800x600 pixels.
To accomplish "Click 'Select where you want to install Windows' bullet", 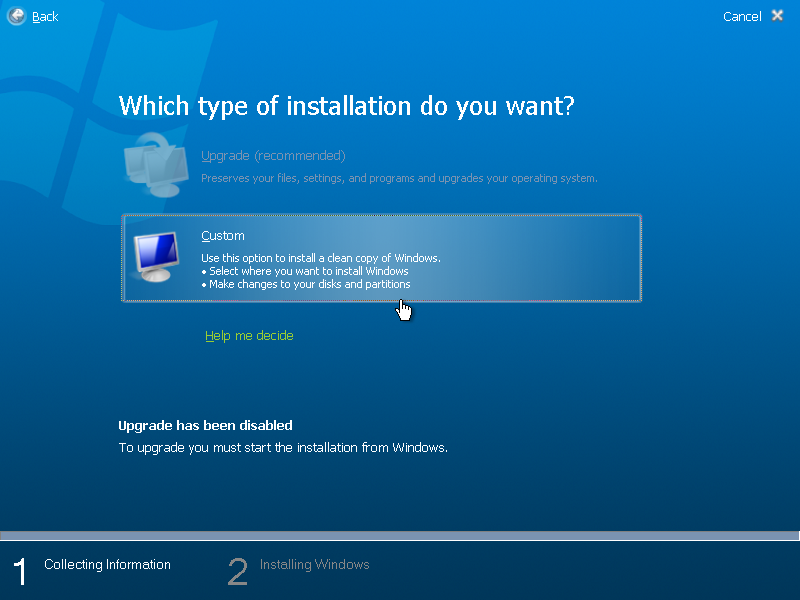I will point(305,271).
